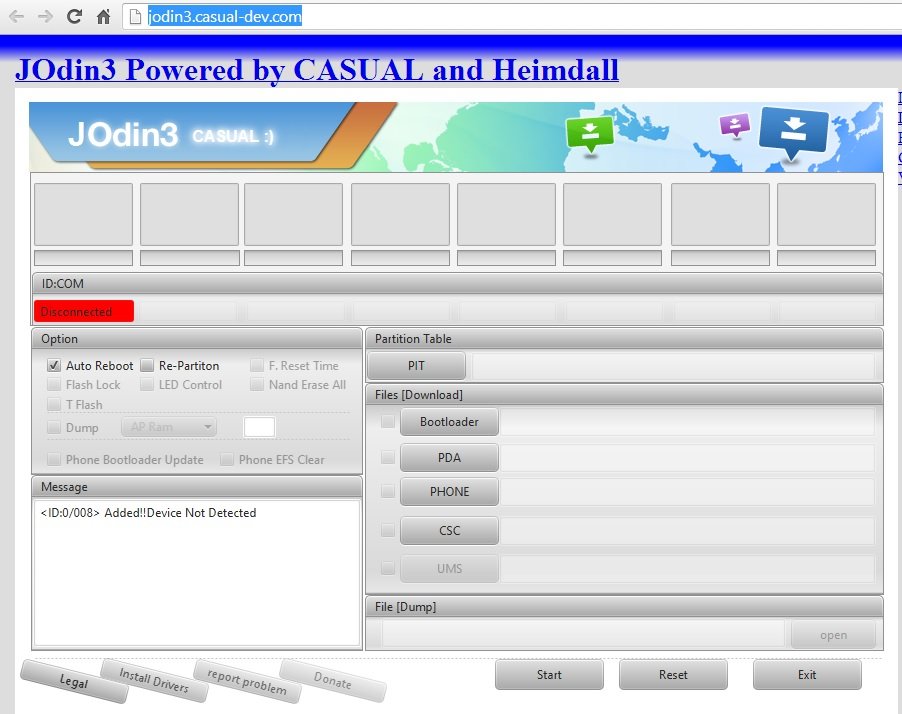Enable the checkbox next to PHONE
The image size is (902, 714).
(x=388, y=492)
